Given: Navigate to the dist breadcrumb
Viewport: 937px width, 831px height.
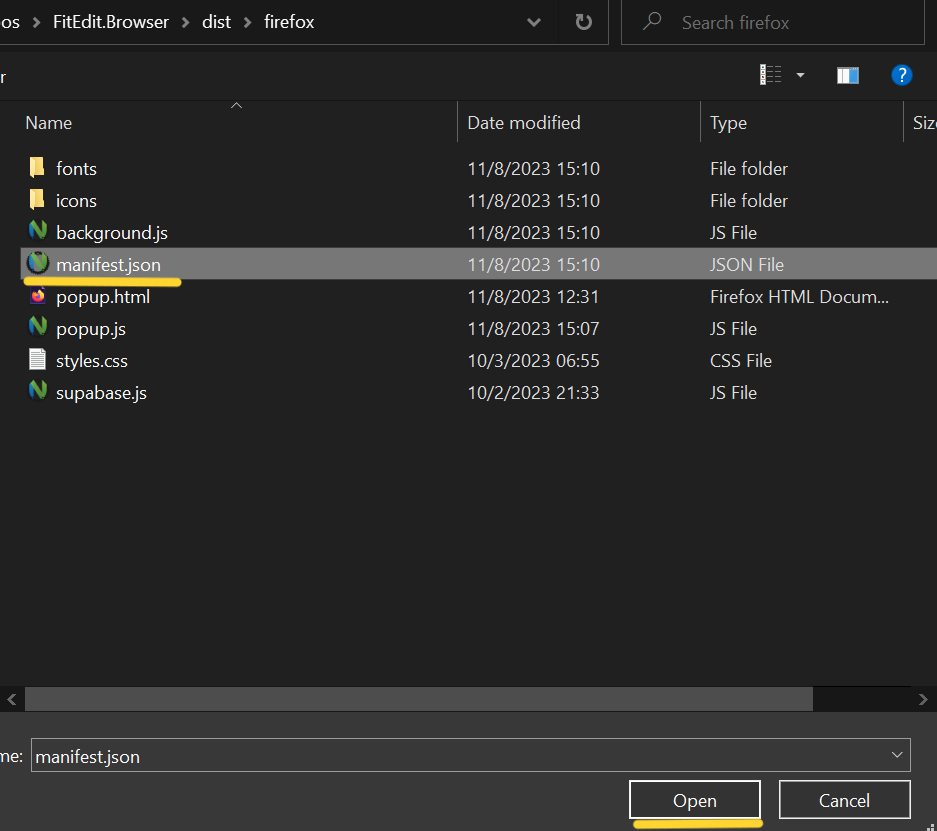Looking at the screenshot, I should click(216, 22).
